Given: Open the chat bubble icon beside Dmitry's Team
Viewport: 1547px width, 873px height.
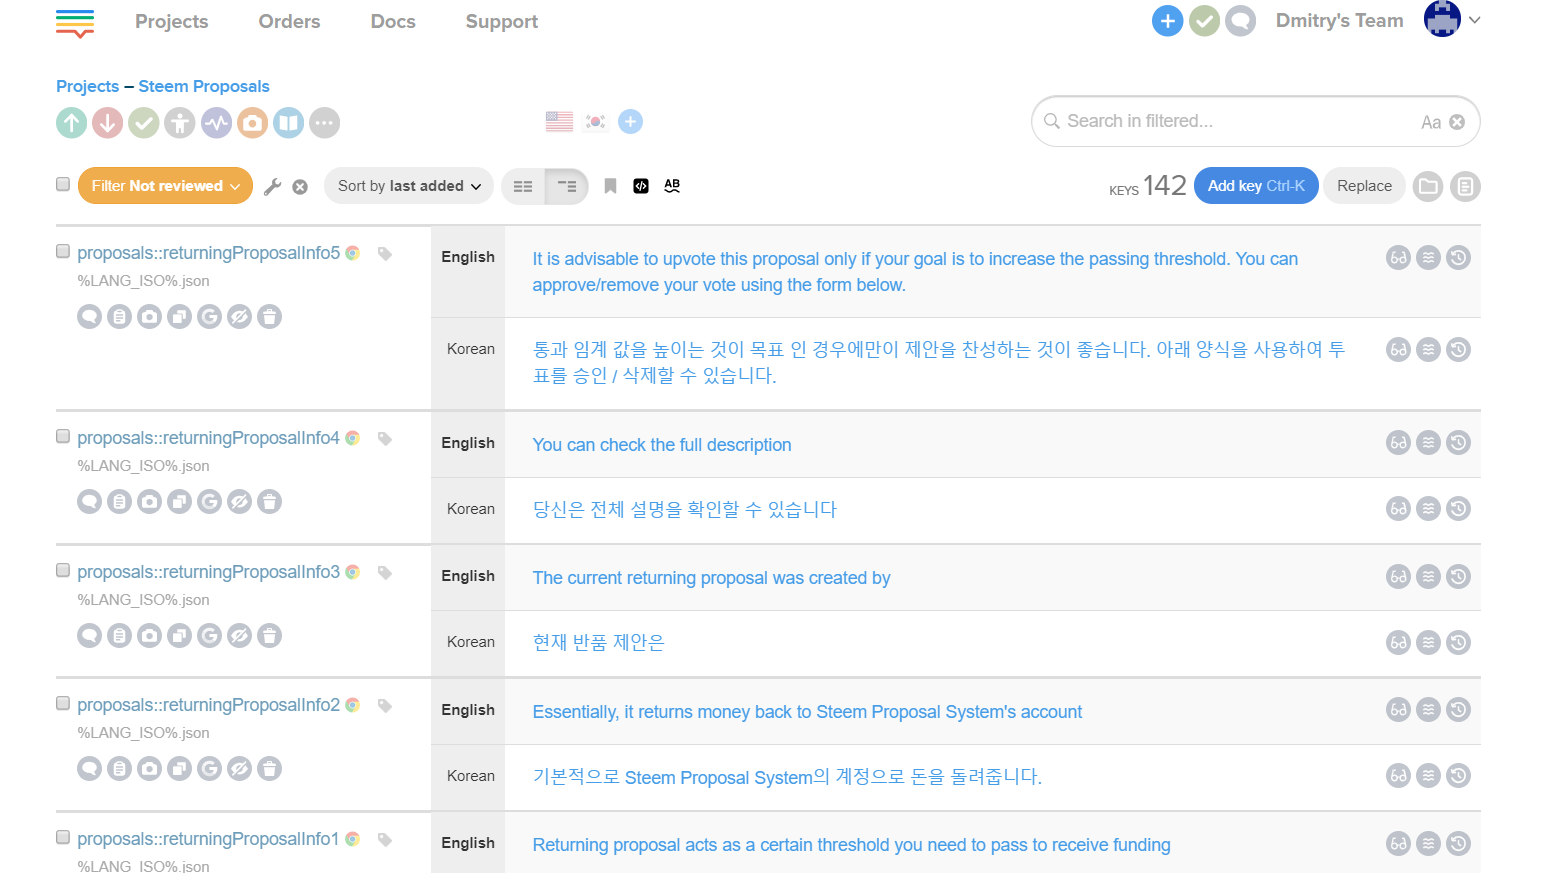Looking at the screenshot, I should (1241, 21).
